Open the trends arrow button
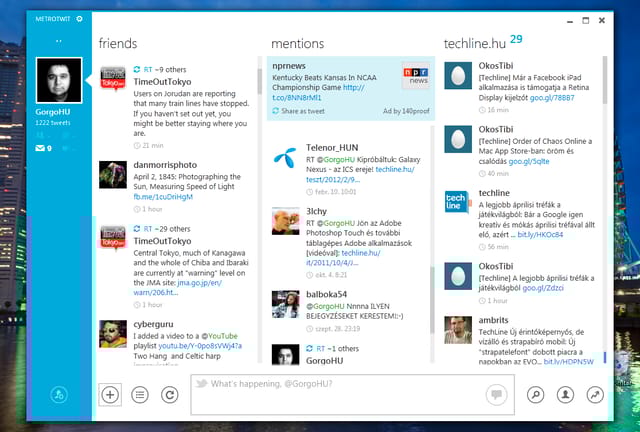This screenshot has width=640, height=432. (x=595, y=395)
